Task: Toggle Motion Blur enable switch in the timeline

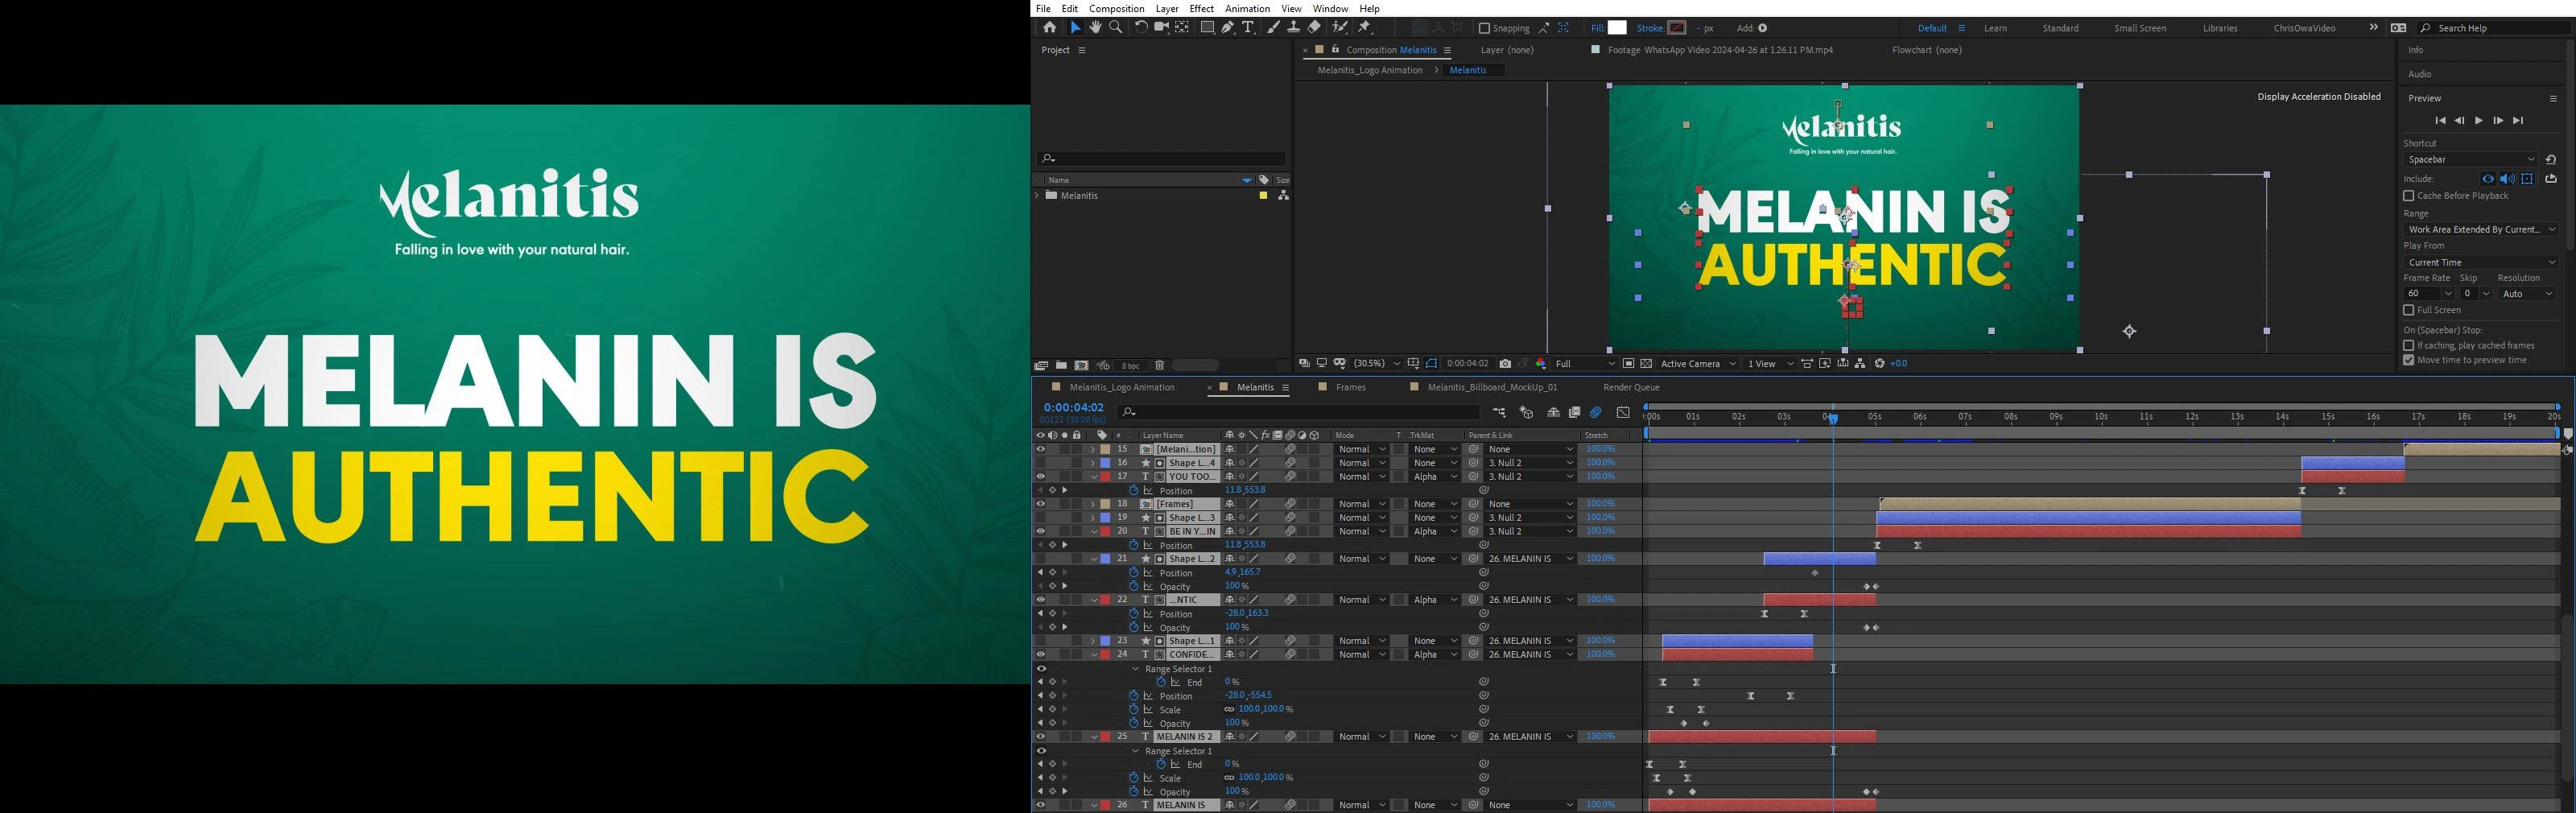Action: coord(1596,412)
